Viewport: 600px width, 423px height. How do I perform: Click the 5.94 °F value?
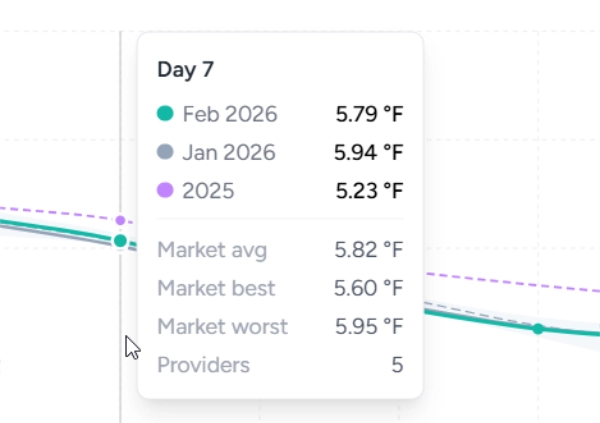[368, 152]
